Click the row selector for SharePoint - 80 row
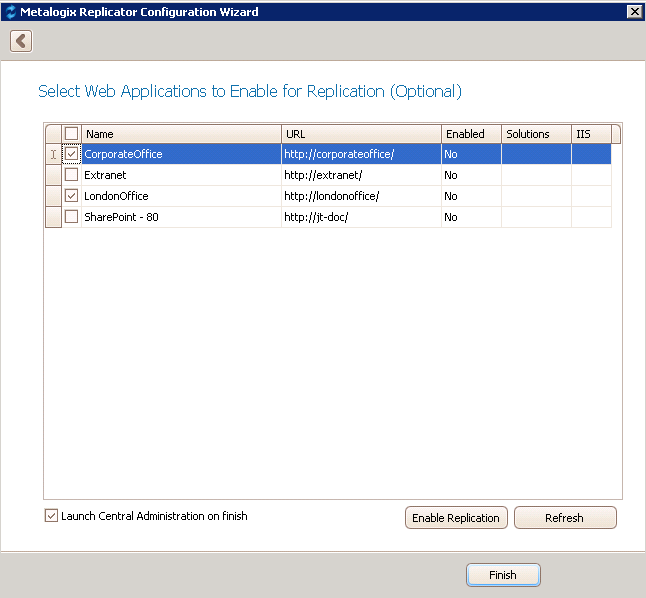Viewport: 646px width, 598px height. tap(53, 217)
